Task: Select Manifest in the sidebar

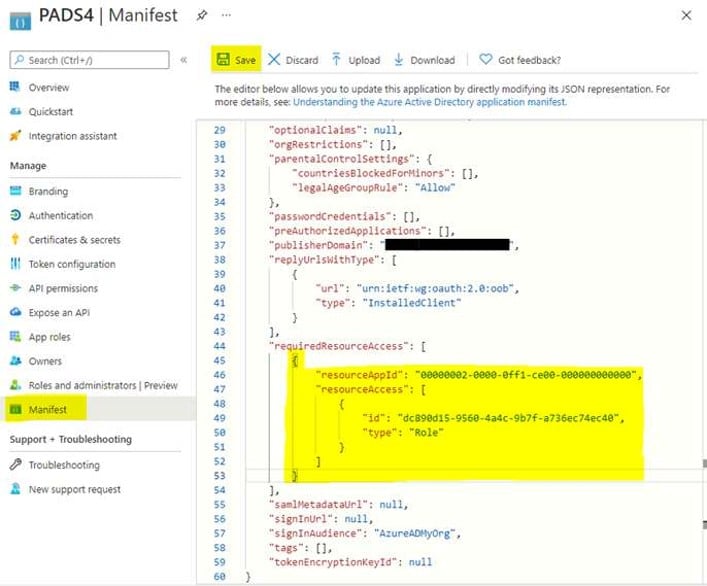Action: pos(47,410)
